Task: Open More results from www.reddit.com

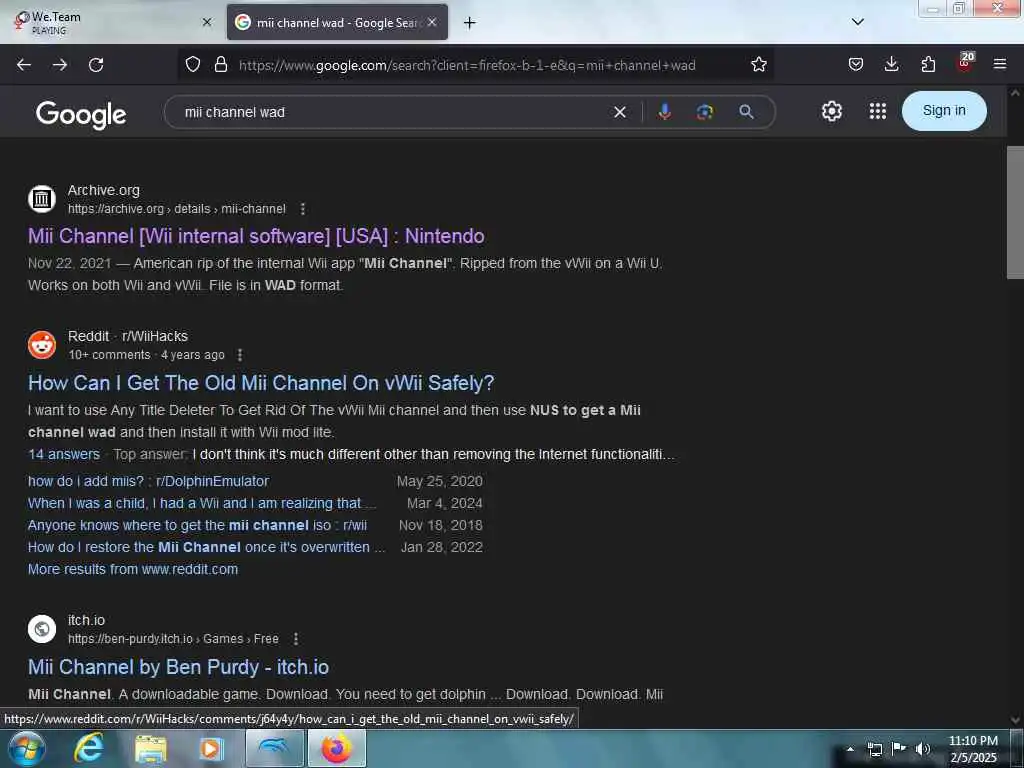Action: coord(133,569)
